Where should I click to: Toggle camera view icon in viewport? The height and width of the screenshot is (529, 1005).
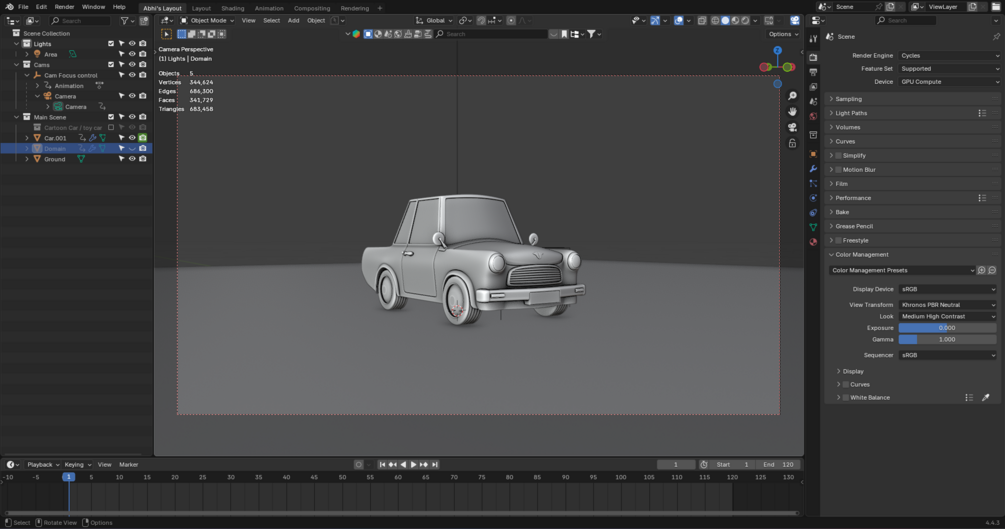(x=792, y=127)
